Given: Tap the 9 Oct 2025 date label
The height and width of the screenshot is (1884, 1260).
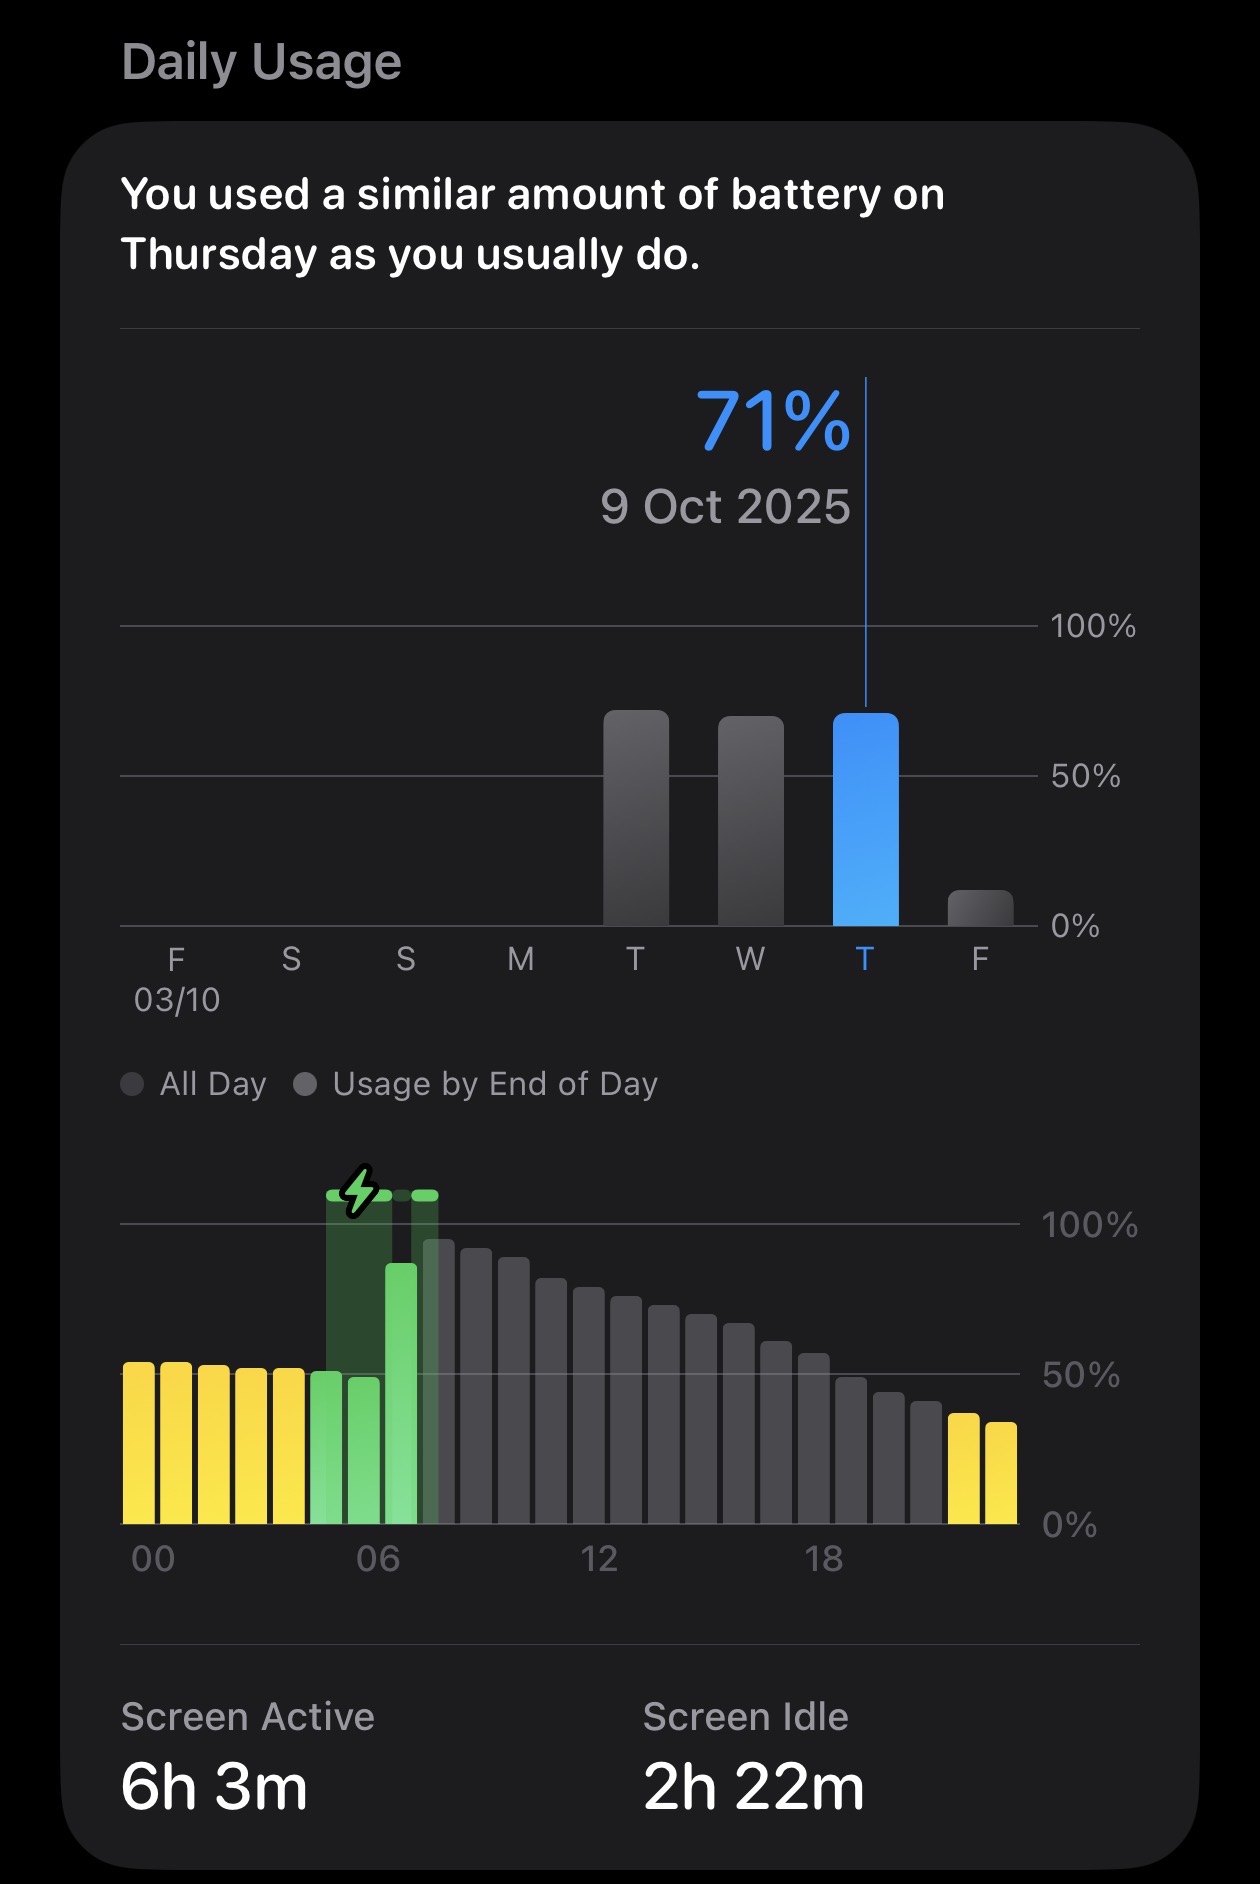Looking at the screenshot, I should click(725, 507).
